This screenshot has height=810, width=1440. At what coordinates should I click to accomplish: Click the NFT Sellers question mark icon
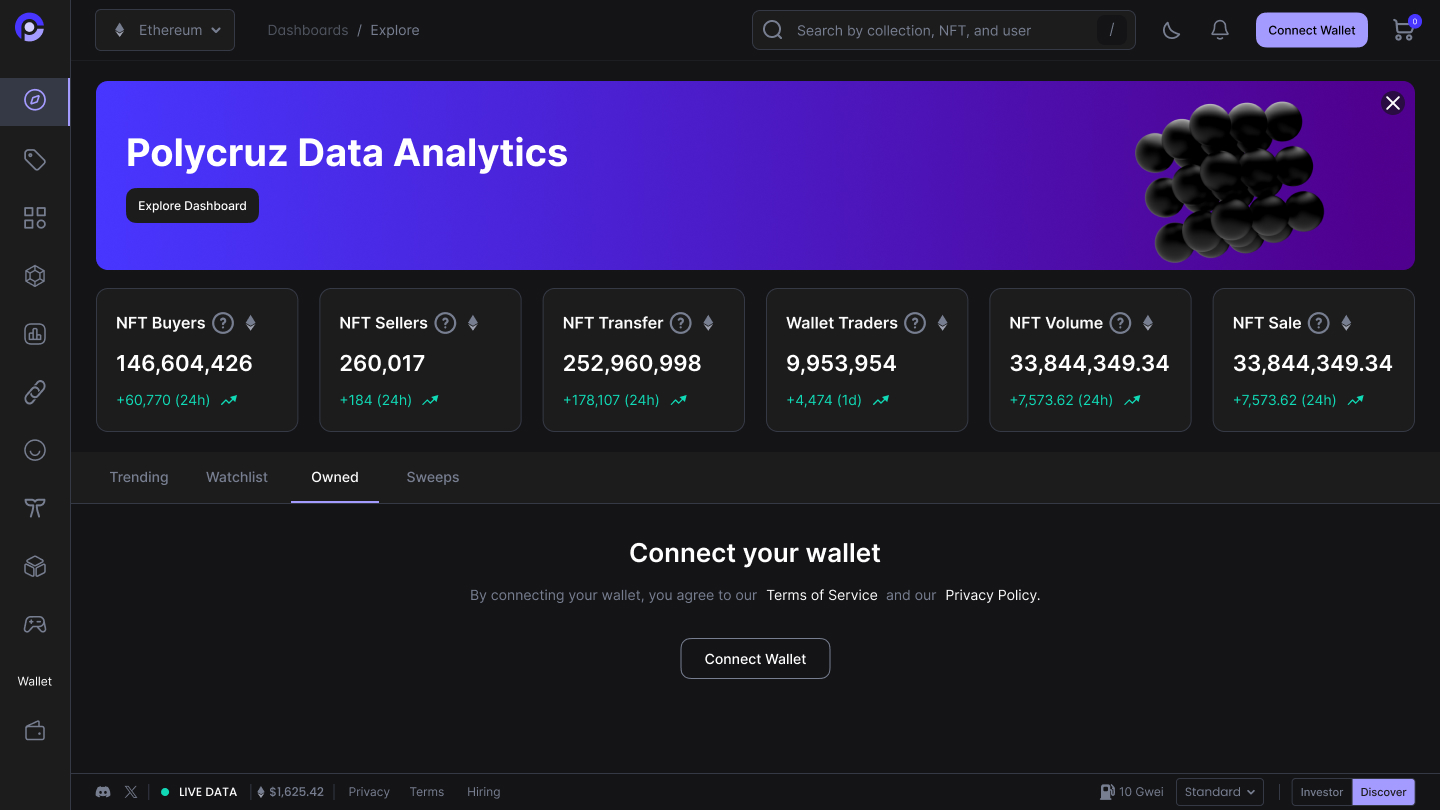pos(446,323)
